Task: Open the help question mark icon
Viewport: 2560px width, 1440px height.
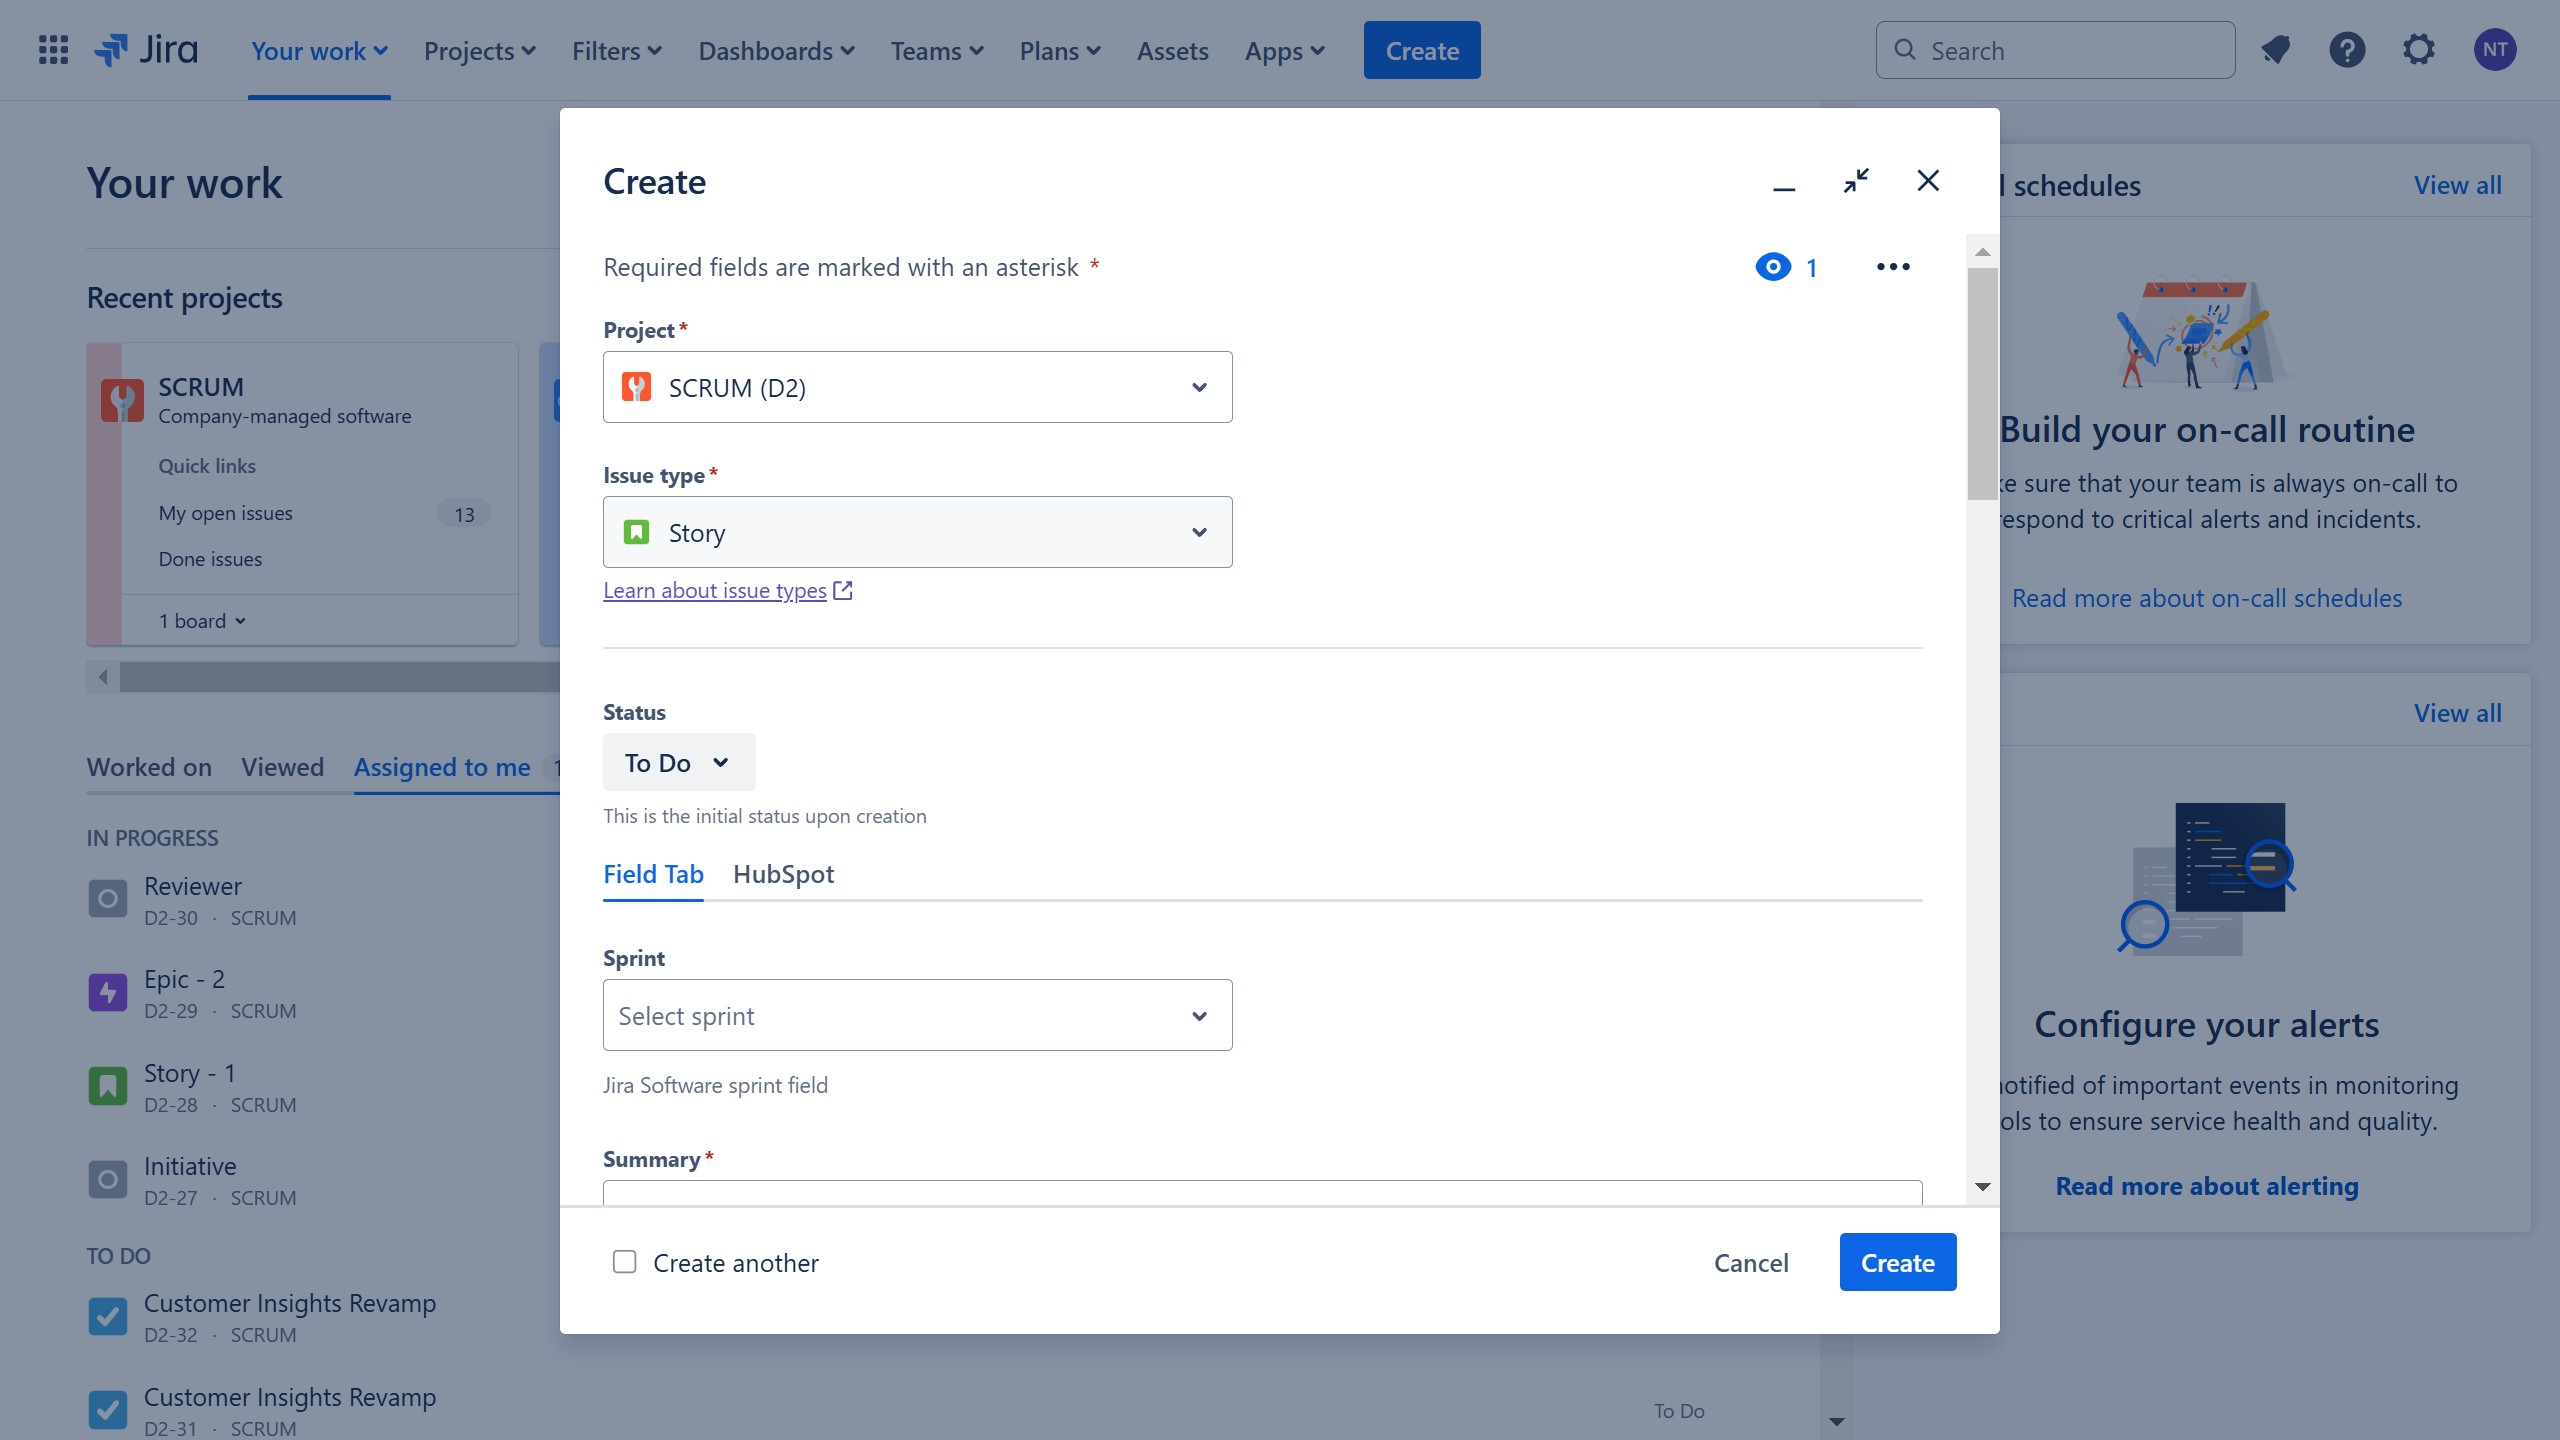Action: click(x=2347, y=50)
